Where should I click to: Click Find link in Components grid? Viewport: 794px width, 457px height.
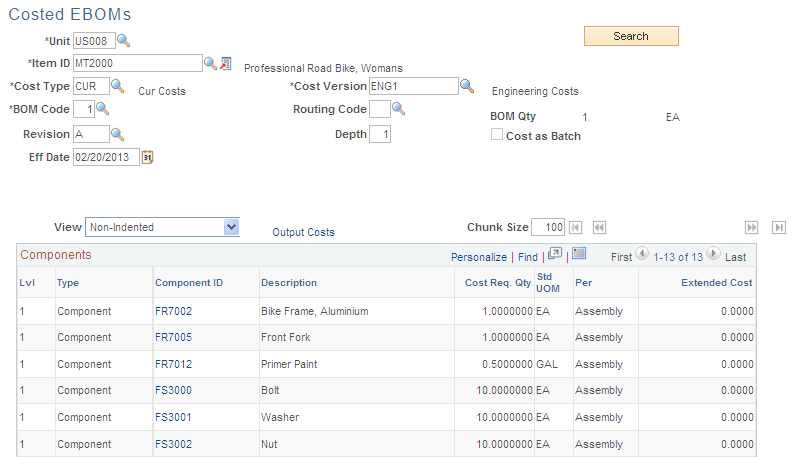pos(528,257)
